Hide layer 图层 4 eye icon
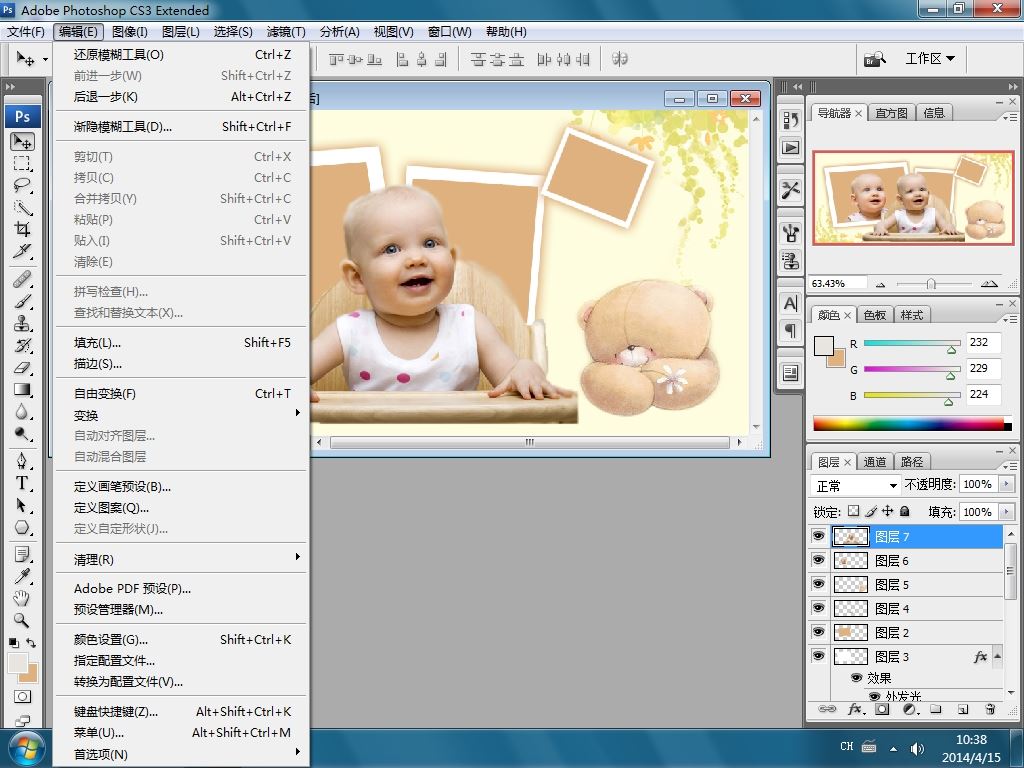The image size is (1024, 768). coord(818,608)
